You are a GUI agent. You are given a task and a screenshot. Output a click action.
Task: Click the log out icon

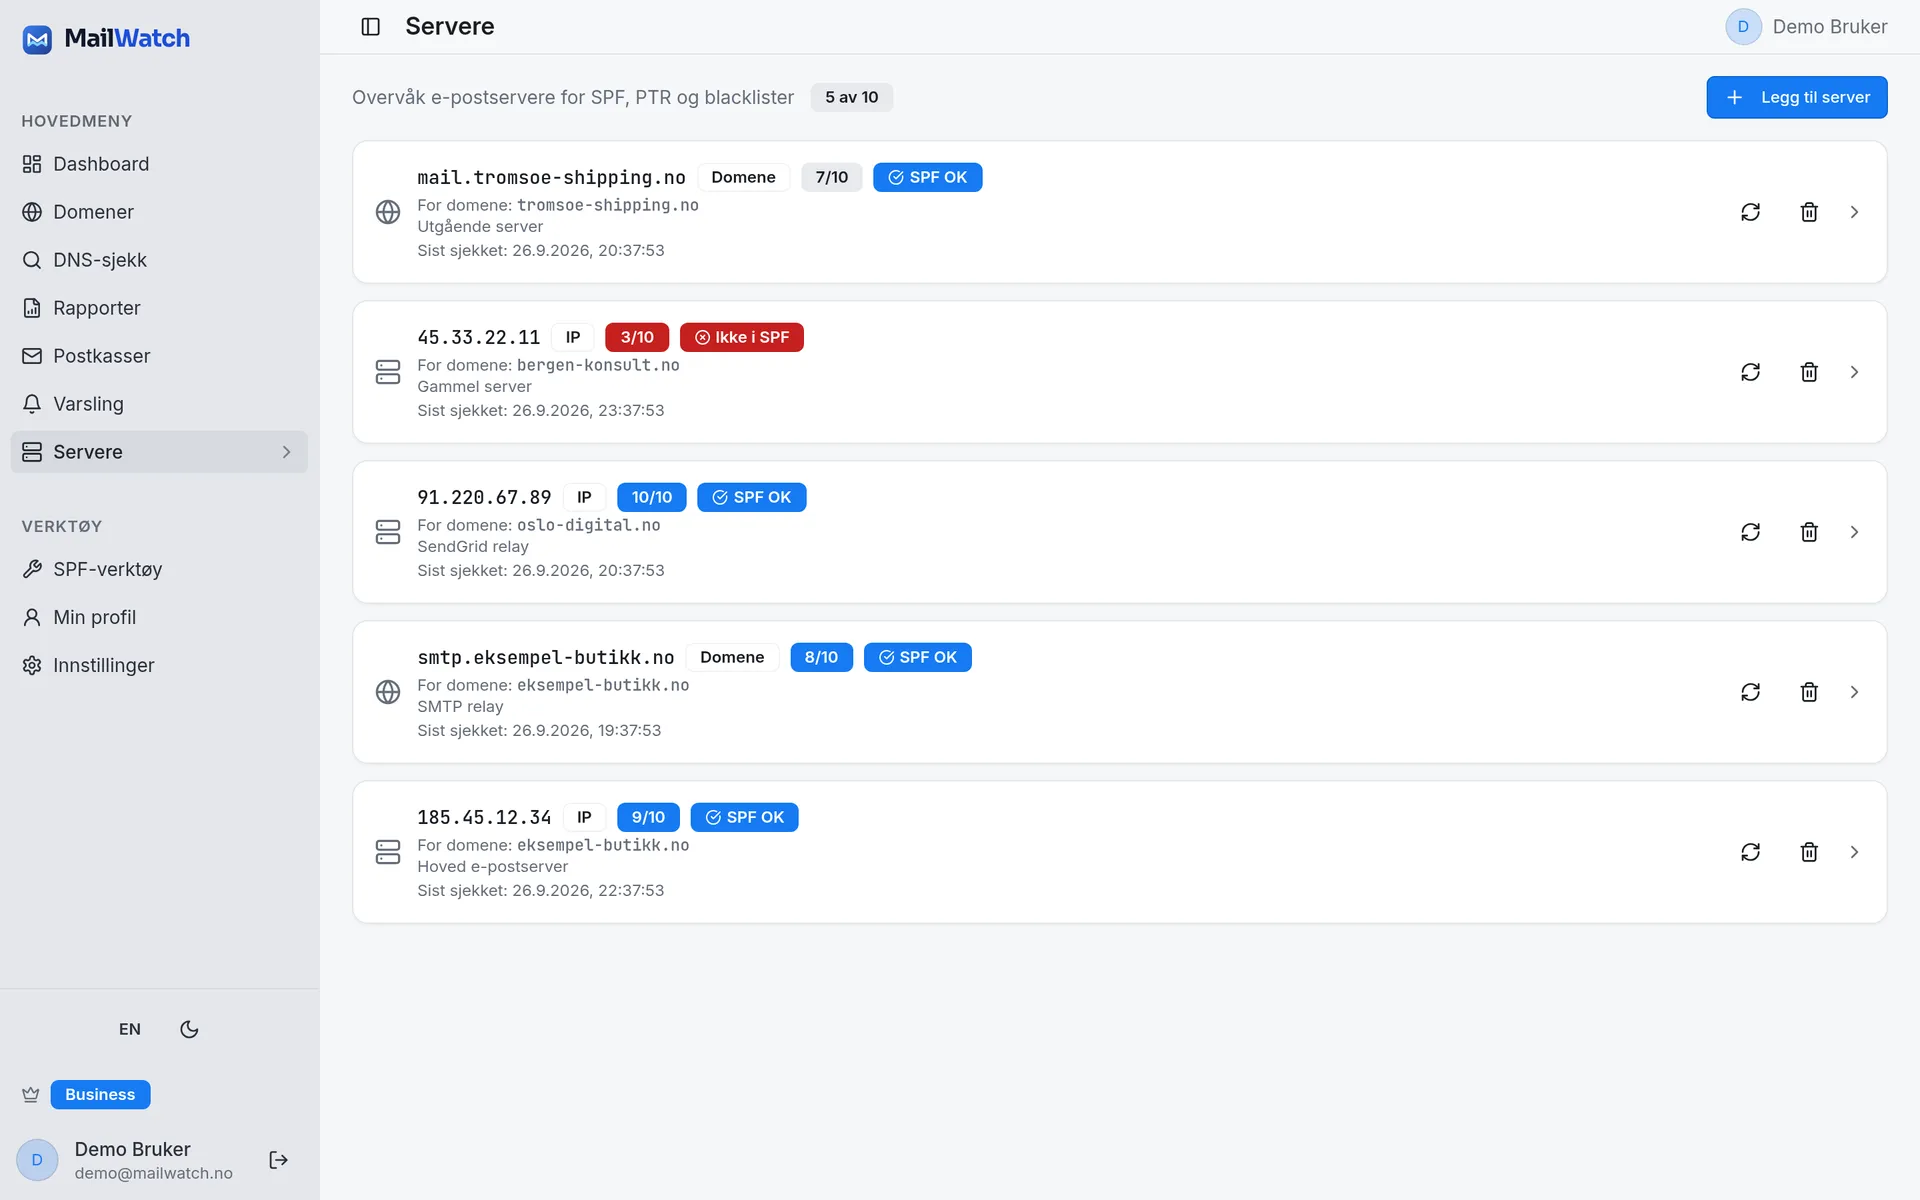pyautogui.click(x=279, y=1160)
